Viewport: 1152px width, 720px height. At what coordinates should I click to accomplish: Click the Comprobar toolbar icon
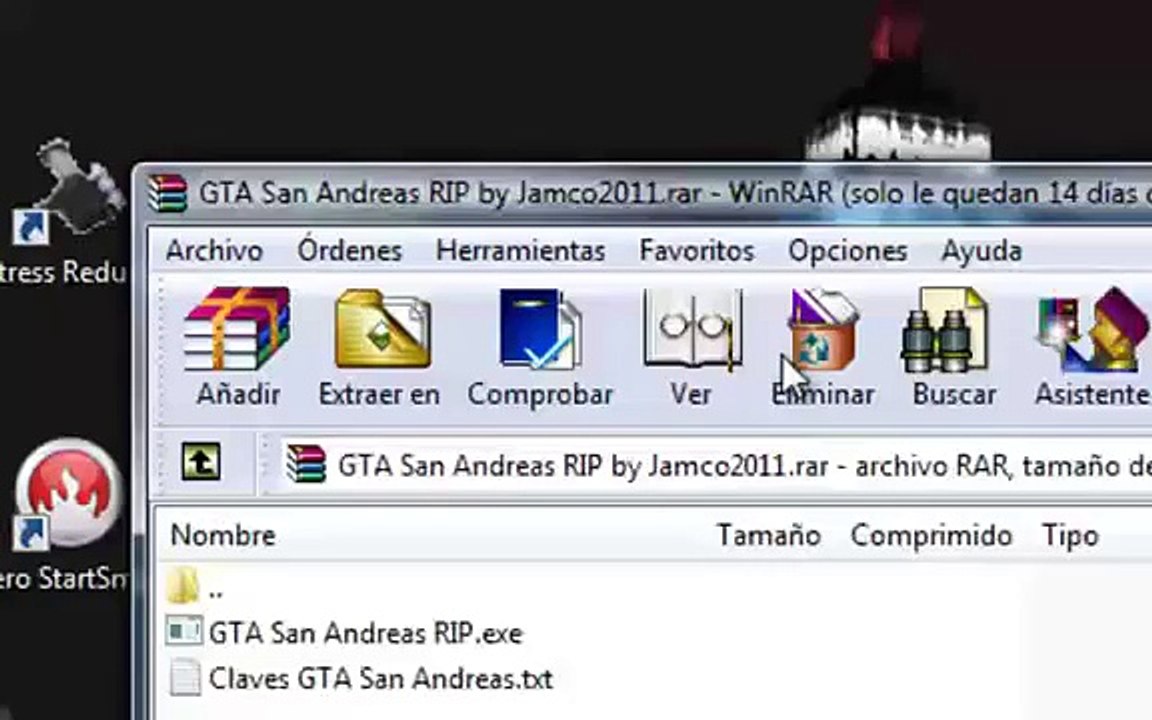540,328
